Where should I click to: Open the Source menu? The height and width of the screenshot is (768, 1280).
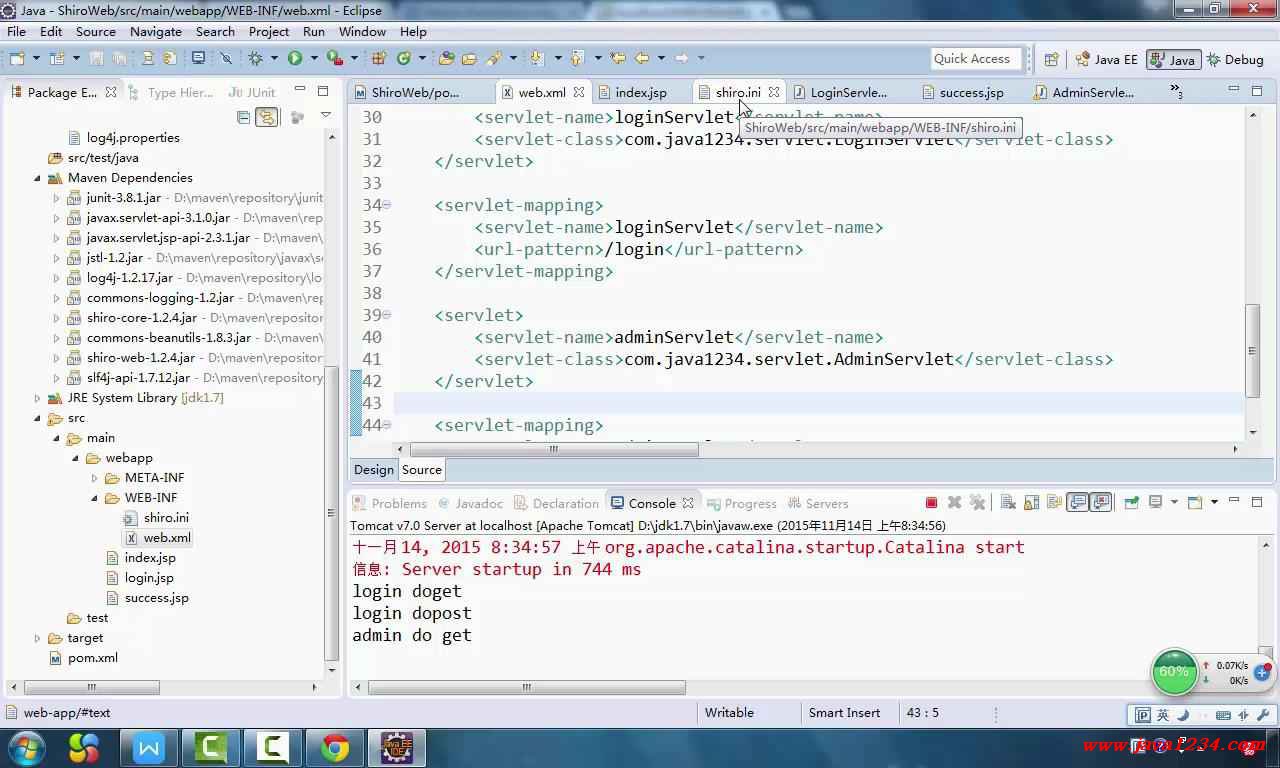point(96,31)
